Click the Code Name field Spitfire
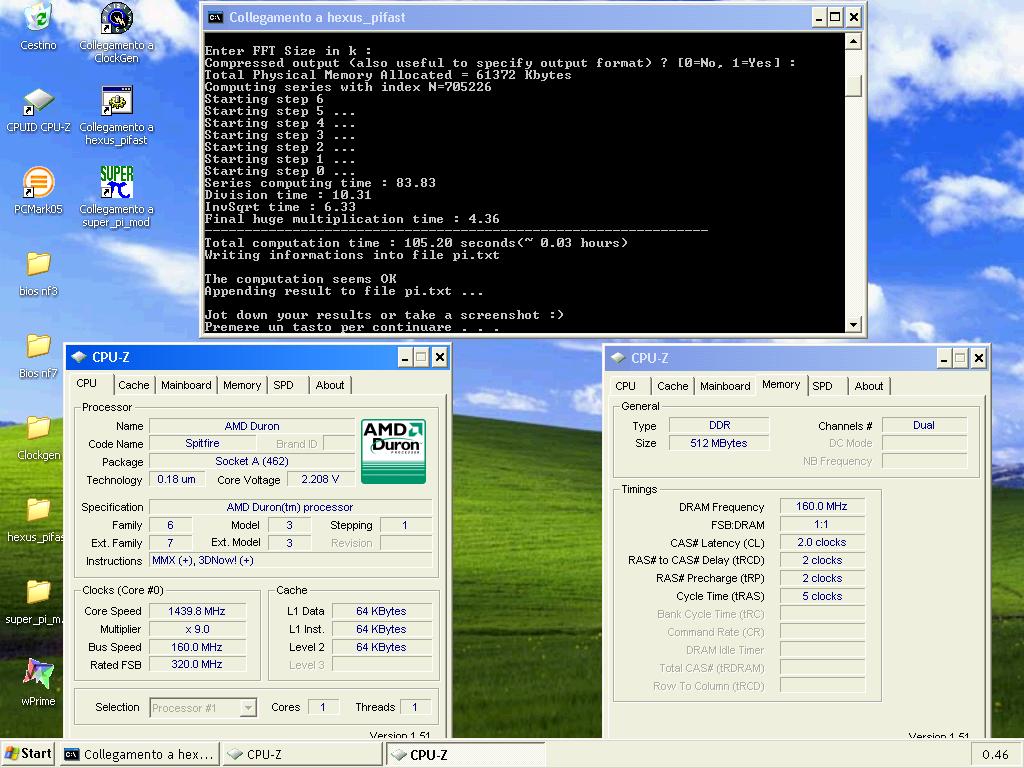 pos(202,443)
